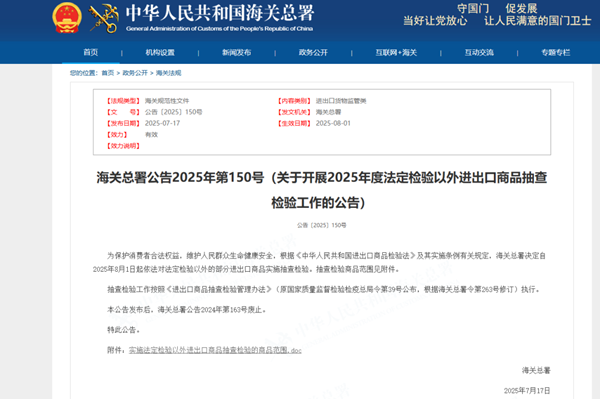Screen dimensions: 600x399
Task: Download the attachment 商品范围.doc link
Action: tap(215, 350)
